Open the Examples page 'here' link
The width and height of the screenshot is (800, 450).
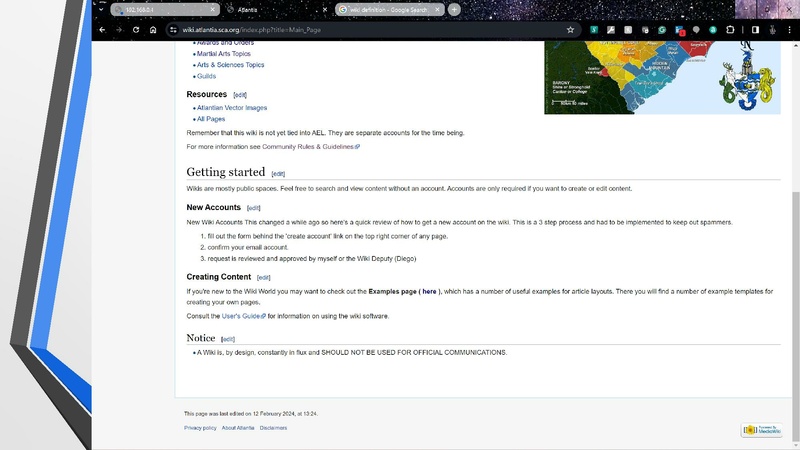(429, 292)
